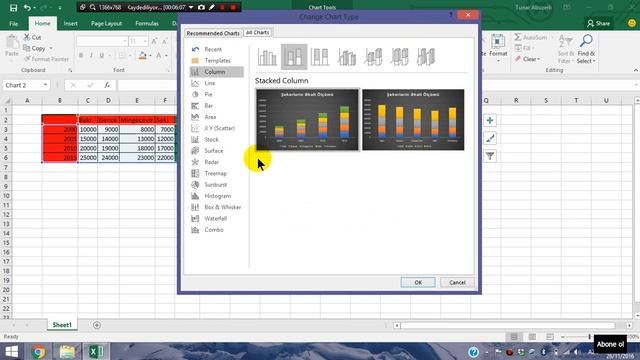Select the Sheet1 worksheet tab
The height and width of the screenshot is (360, 640).
click(62, 325)
